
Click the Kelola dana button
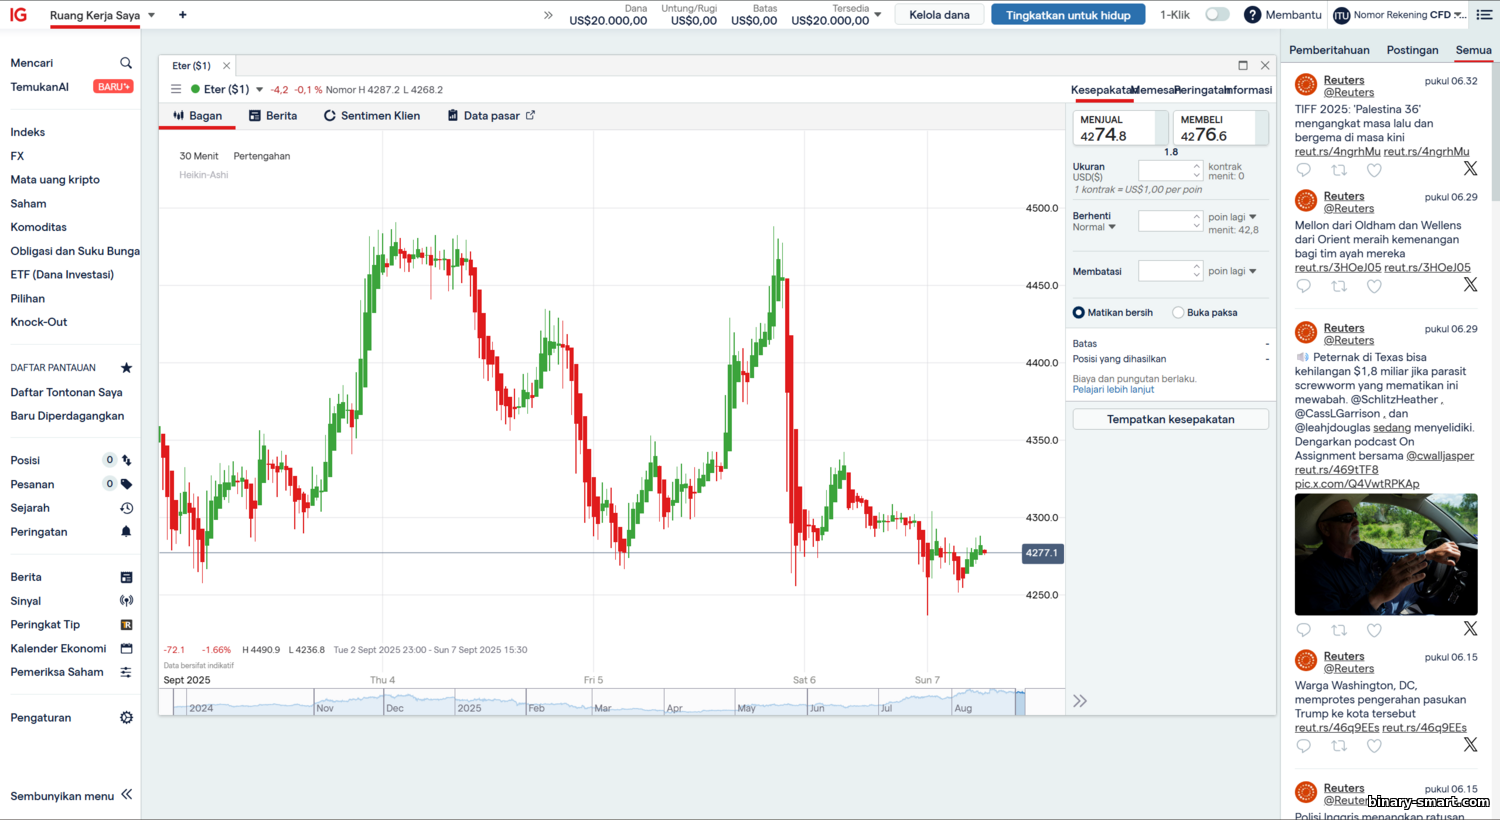pyautogui.click(x=939, y=15)
